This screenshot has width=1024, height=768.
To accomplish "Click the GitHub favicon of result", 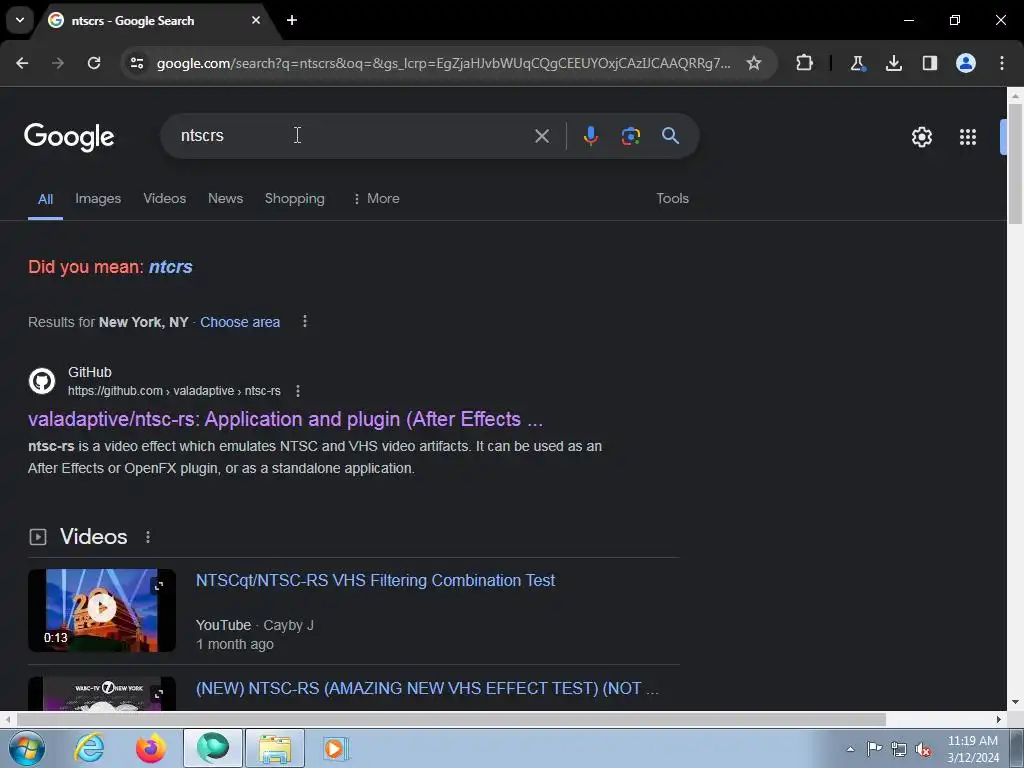I will 42,381.
